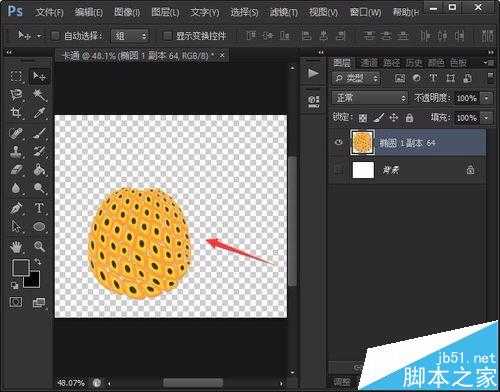Click the black background color swatch

[x=33, y=279]
